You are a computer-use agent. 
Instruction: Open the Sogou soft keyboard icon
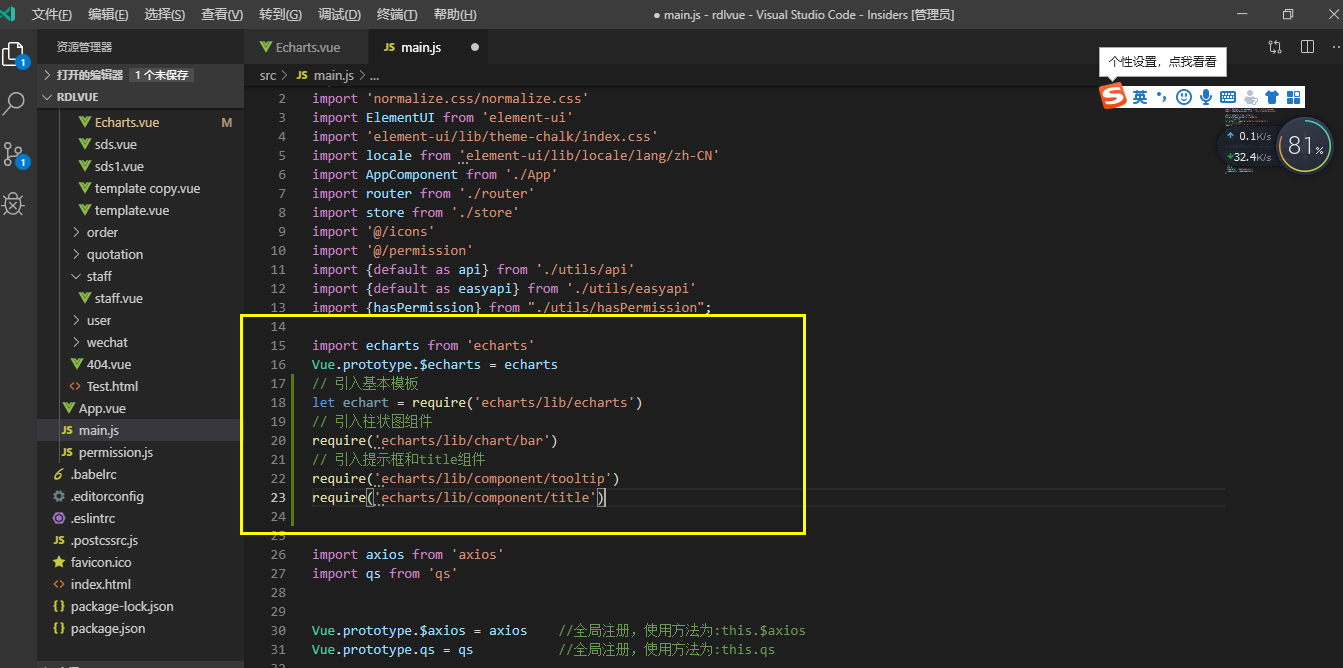click(x=1227, y=97)
